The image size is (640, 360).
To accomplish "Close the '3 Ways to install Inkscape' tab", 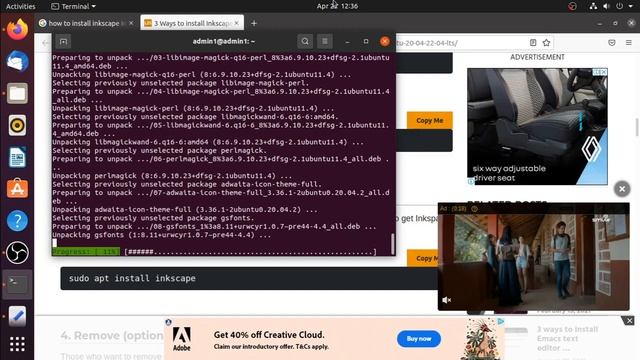I will [x=236, y=23].
